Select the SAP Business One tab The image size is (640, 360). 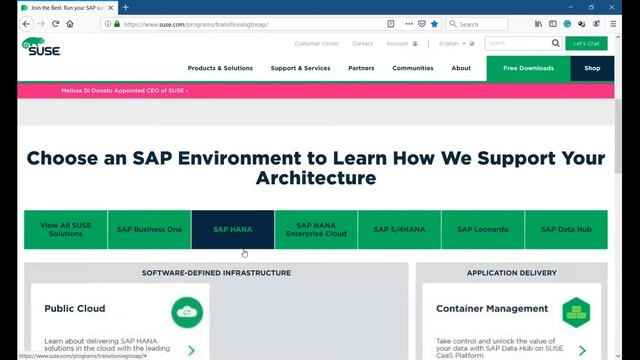(x=149, y=229)
